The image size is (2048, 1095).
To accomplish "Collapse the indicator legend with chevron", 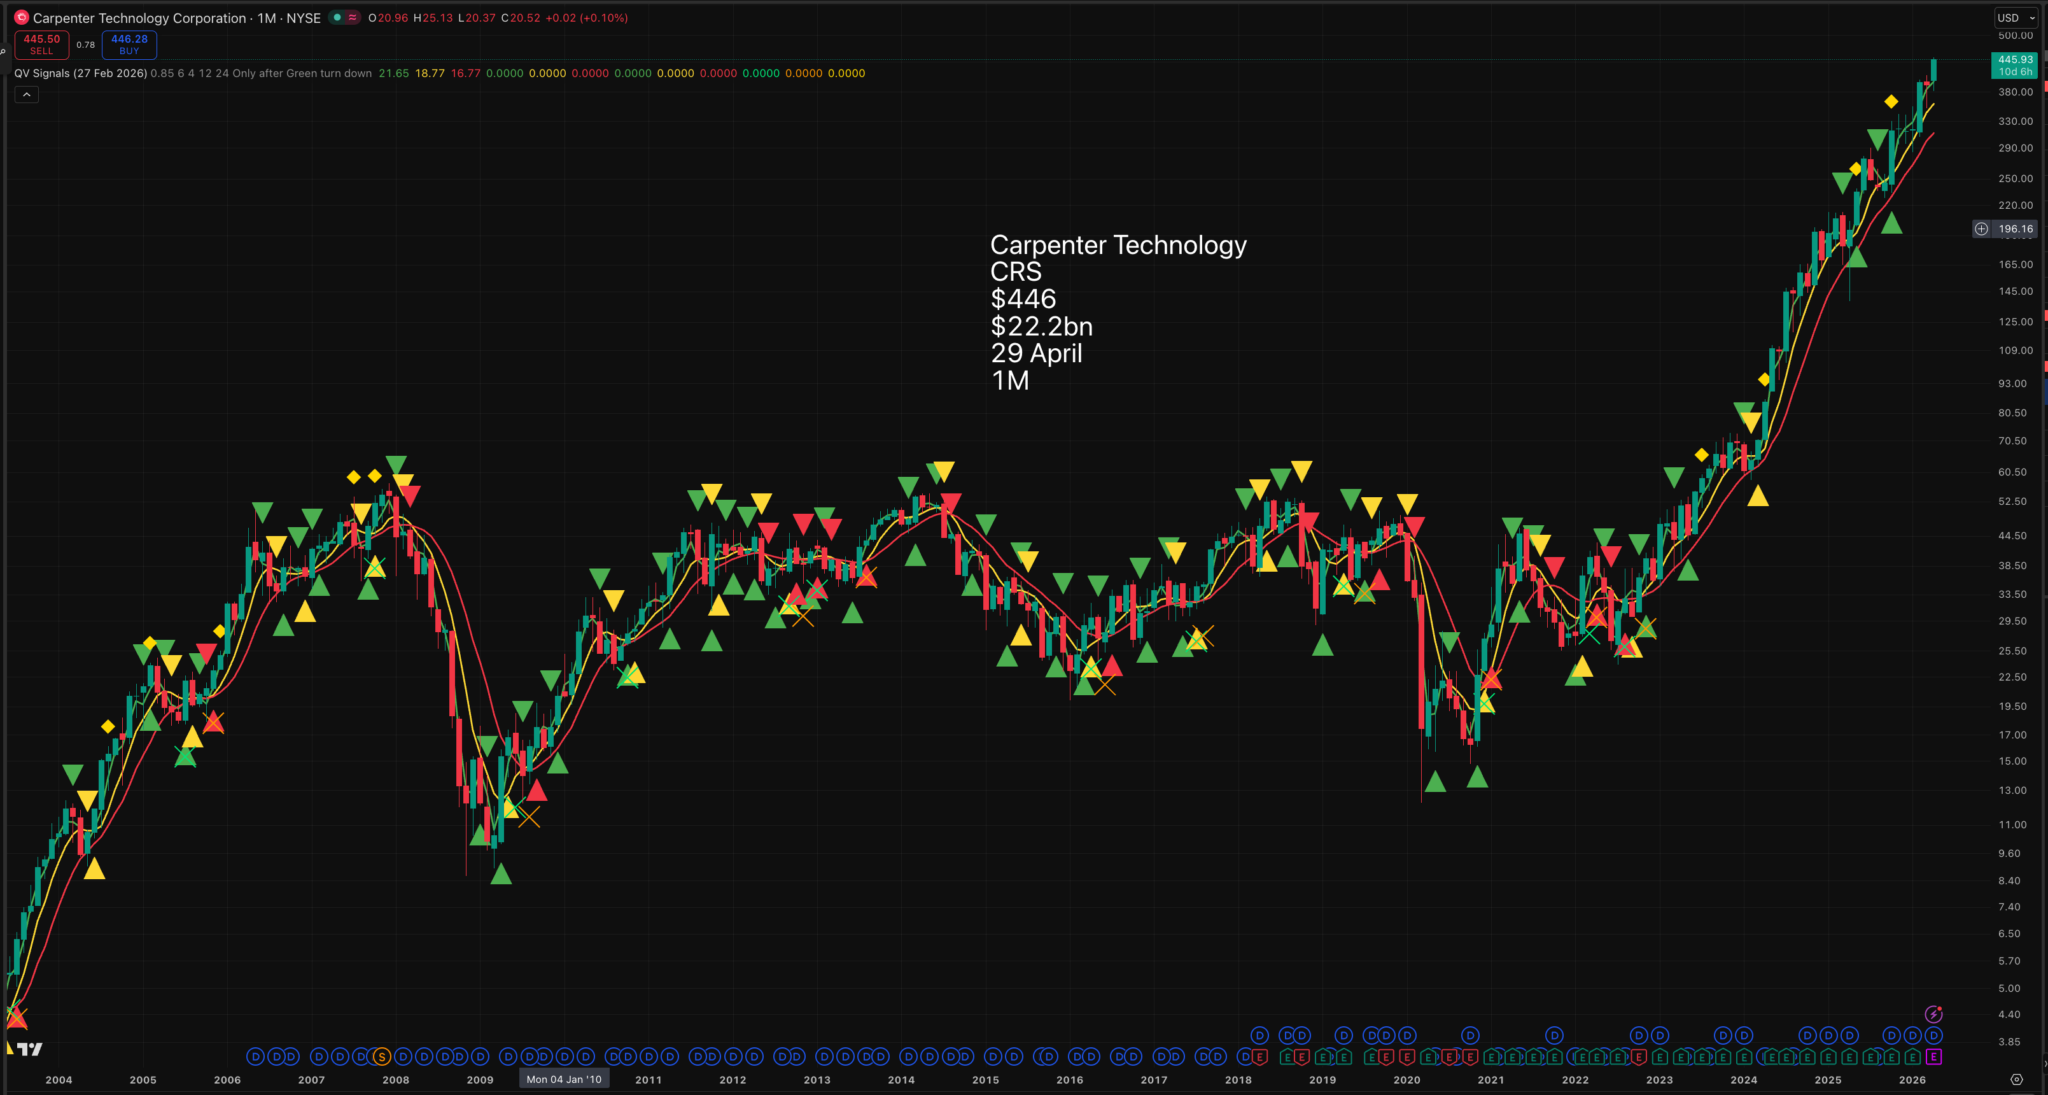I will click(x=27, y=94).
